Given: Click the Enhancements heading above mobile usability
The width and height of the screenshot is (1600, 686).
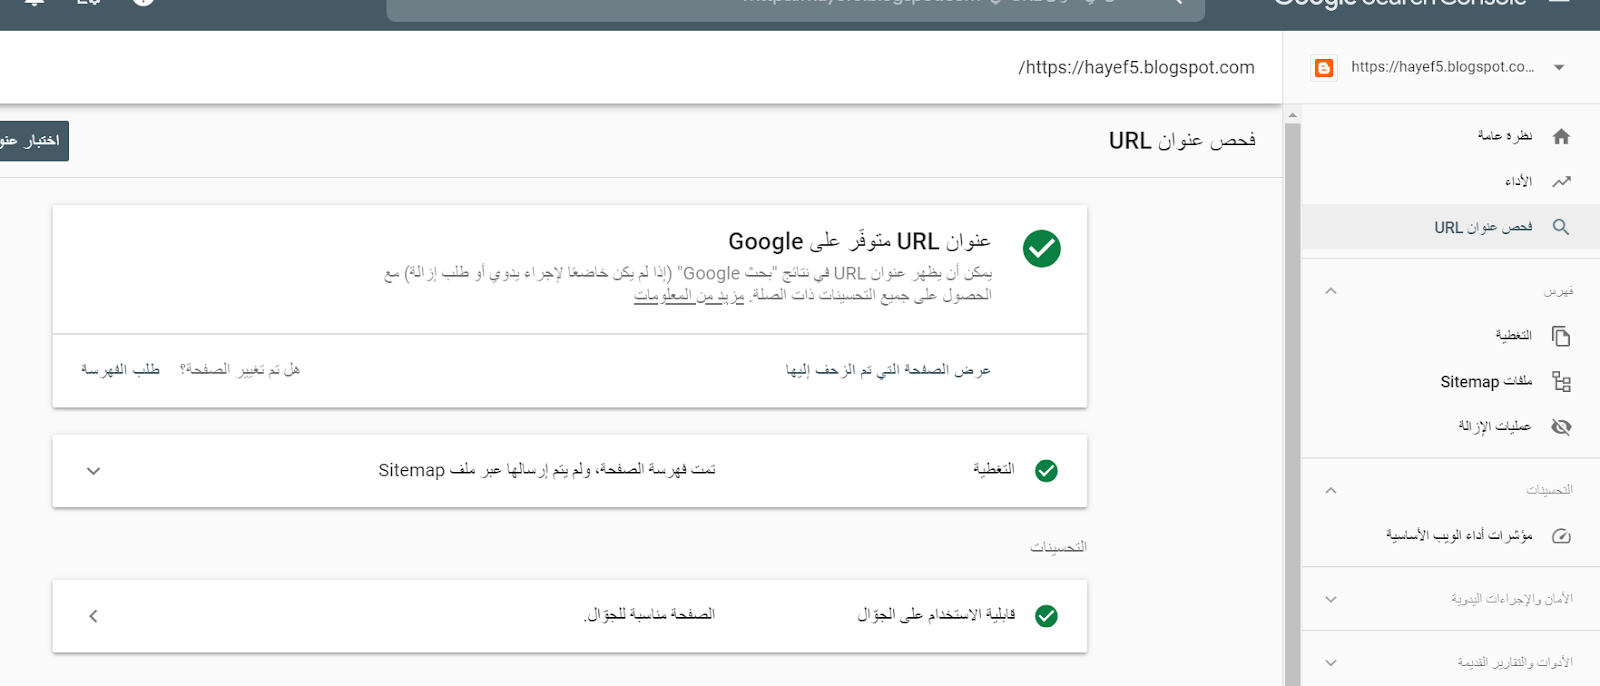Looking at the screenshot, I should (1058, 548).
